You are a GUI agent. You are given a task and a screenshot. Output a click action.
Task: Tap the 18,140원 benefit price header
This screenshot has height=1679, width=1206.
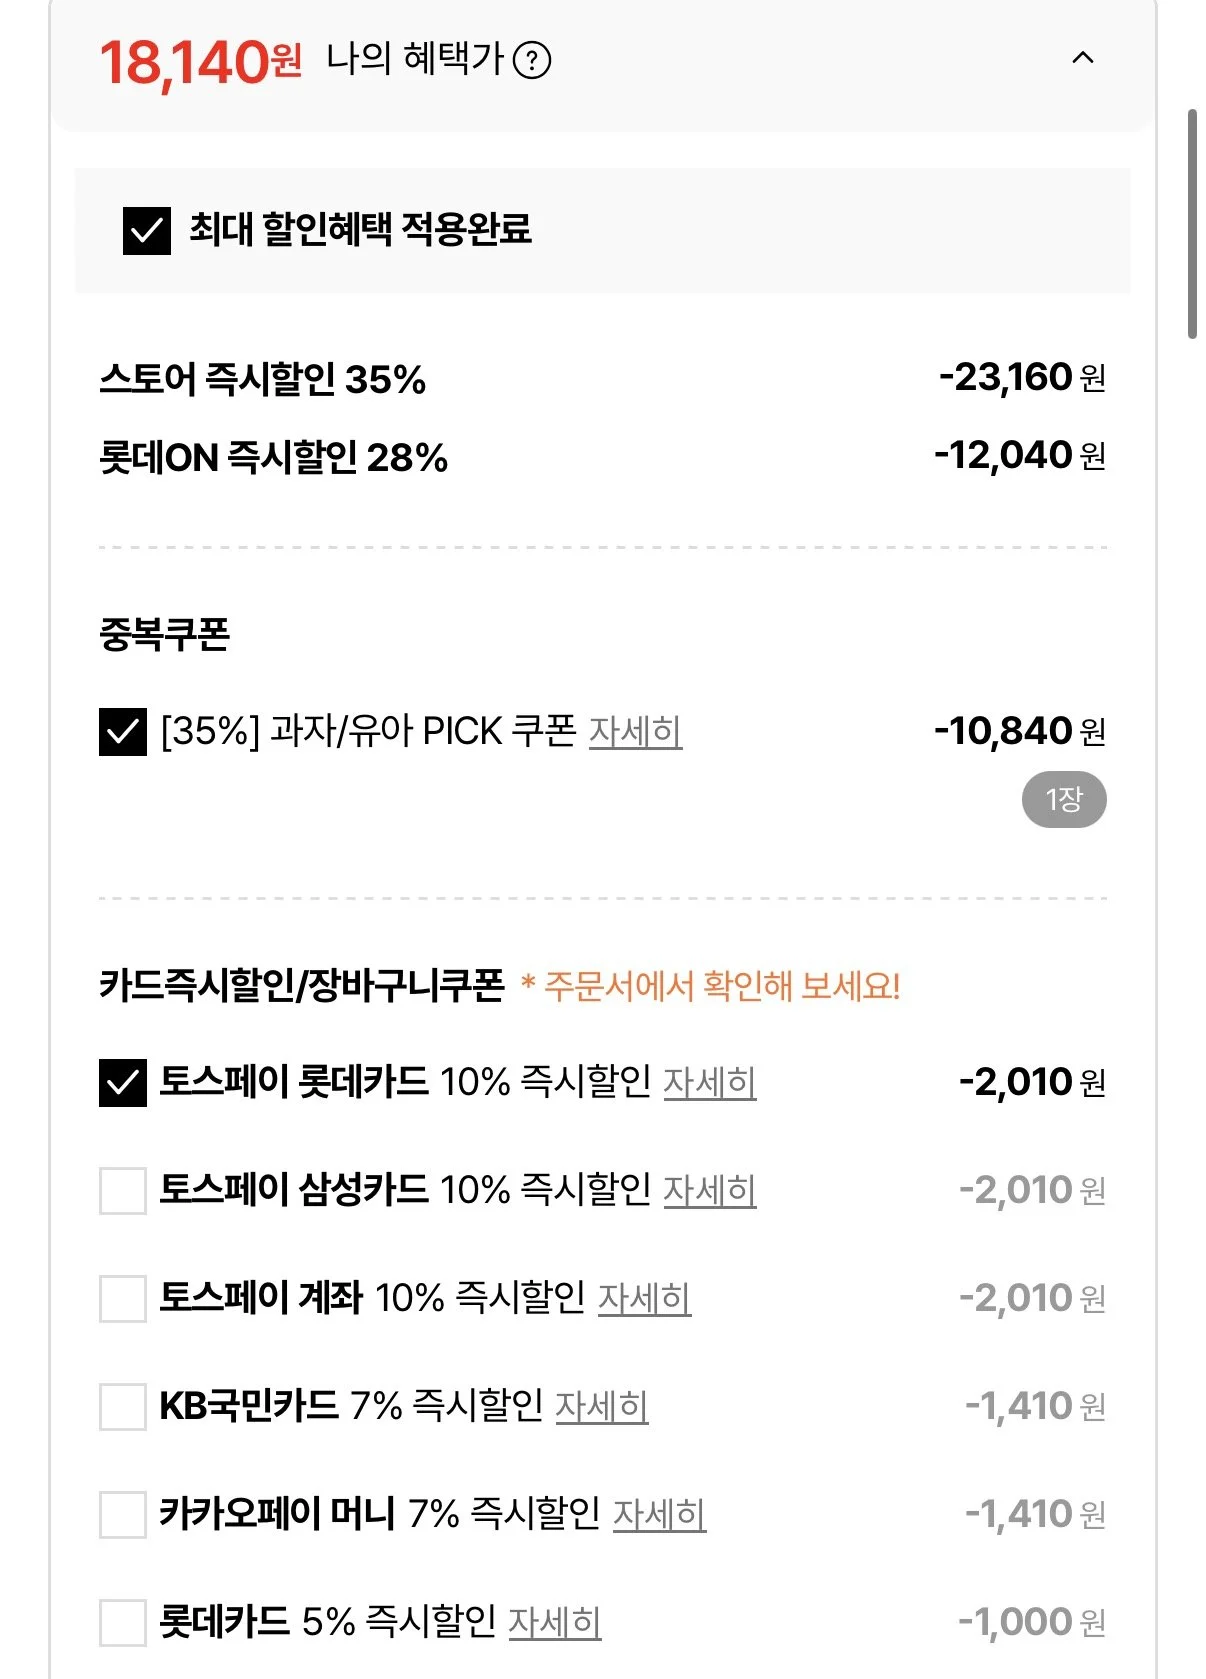pos(201,62)
